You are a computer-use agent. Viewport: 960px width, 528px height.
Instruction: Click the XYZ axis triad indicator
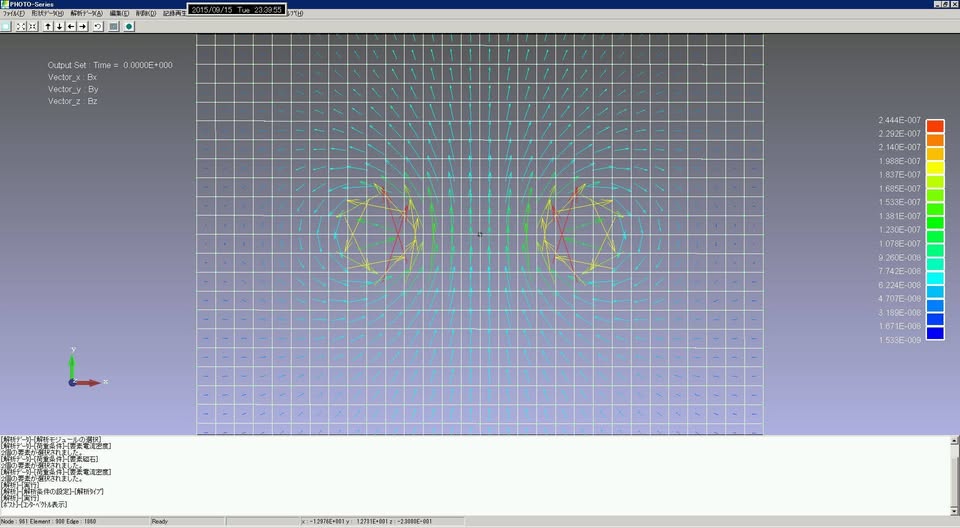click(x=87, y=368)
